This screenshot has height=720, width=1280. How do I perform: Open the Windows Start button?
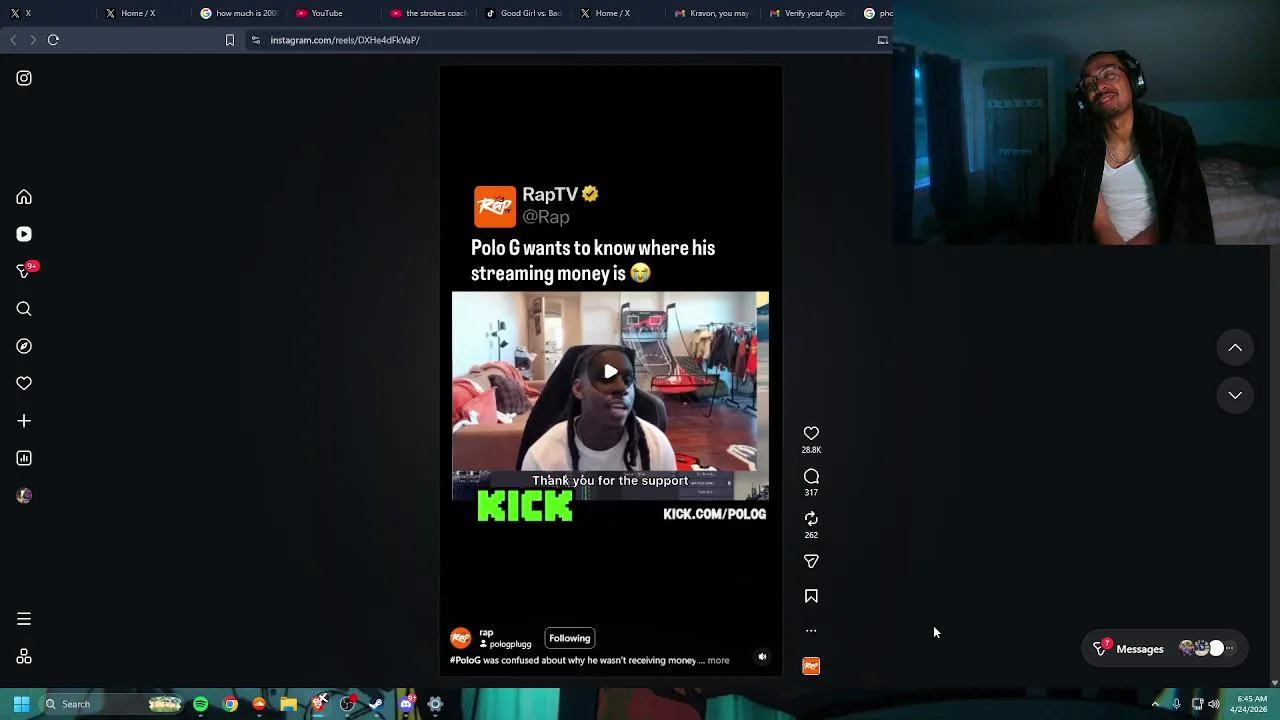pyautogui.click(x=21, y=704)
